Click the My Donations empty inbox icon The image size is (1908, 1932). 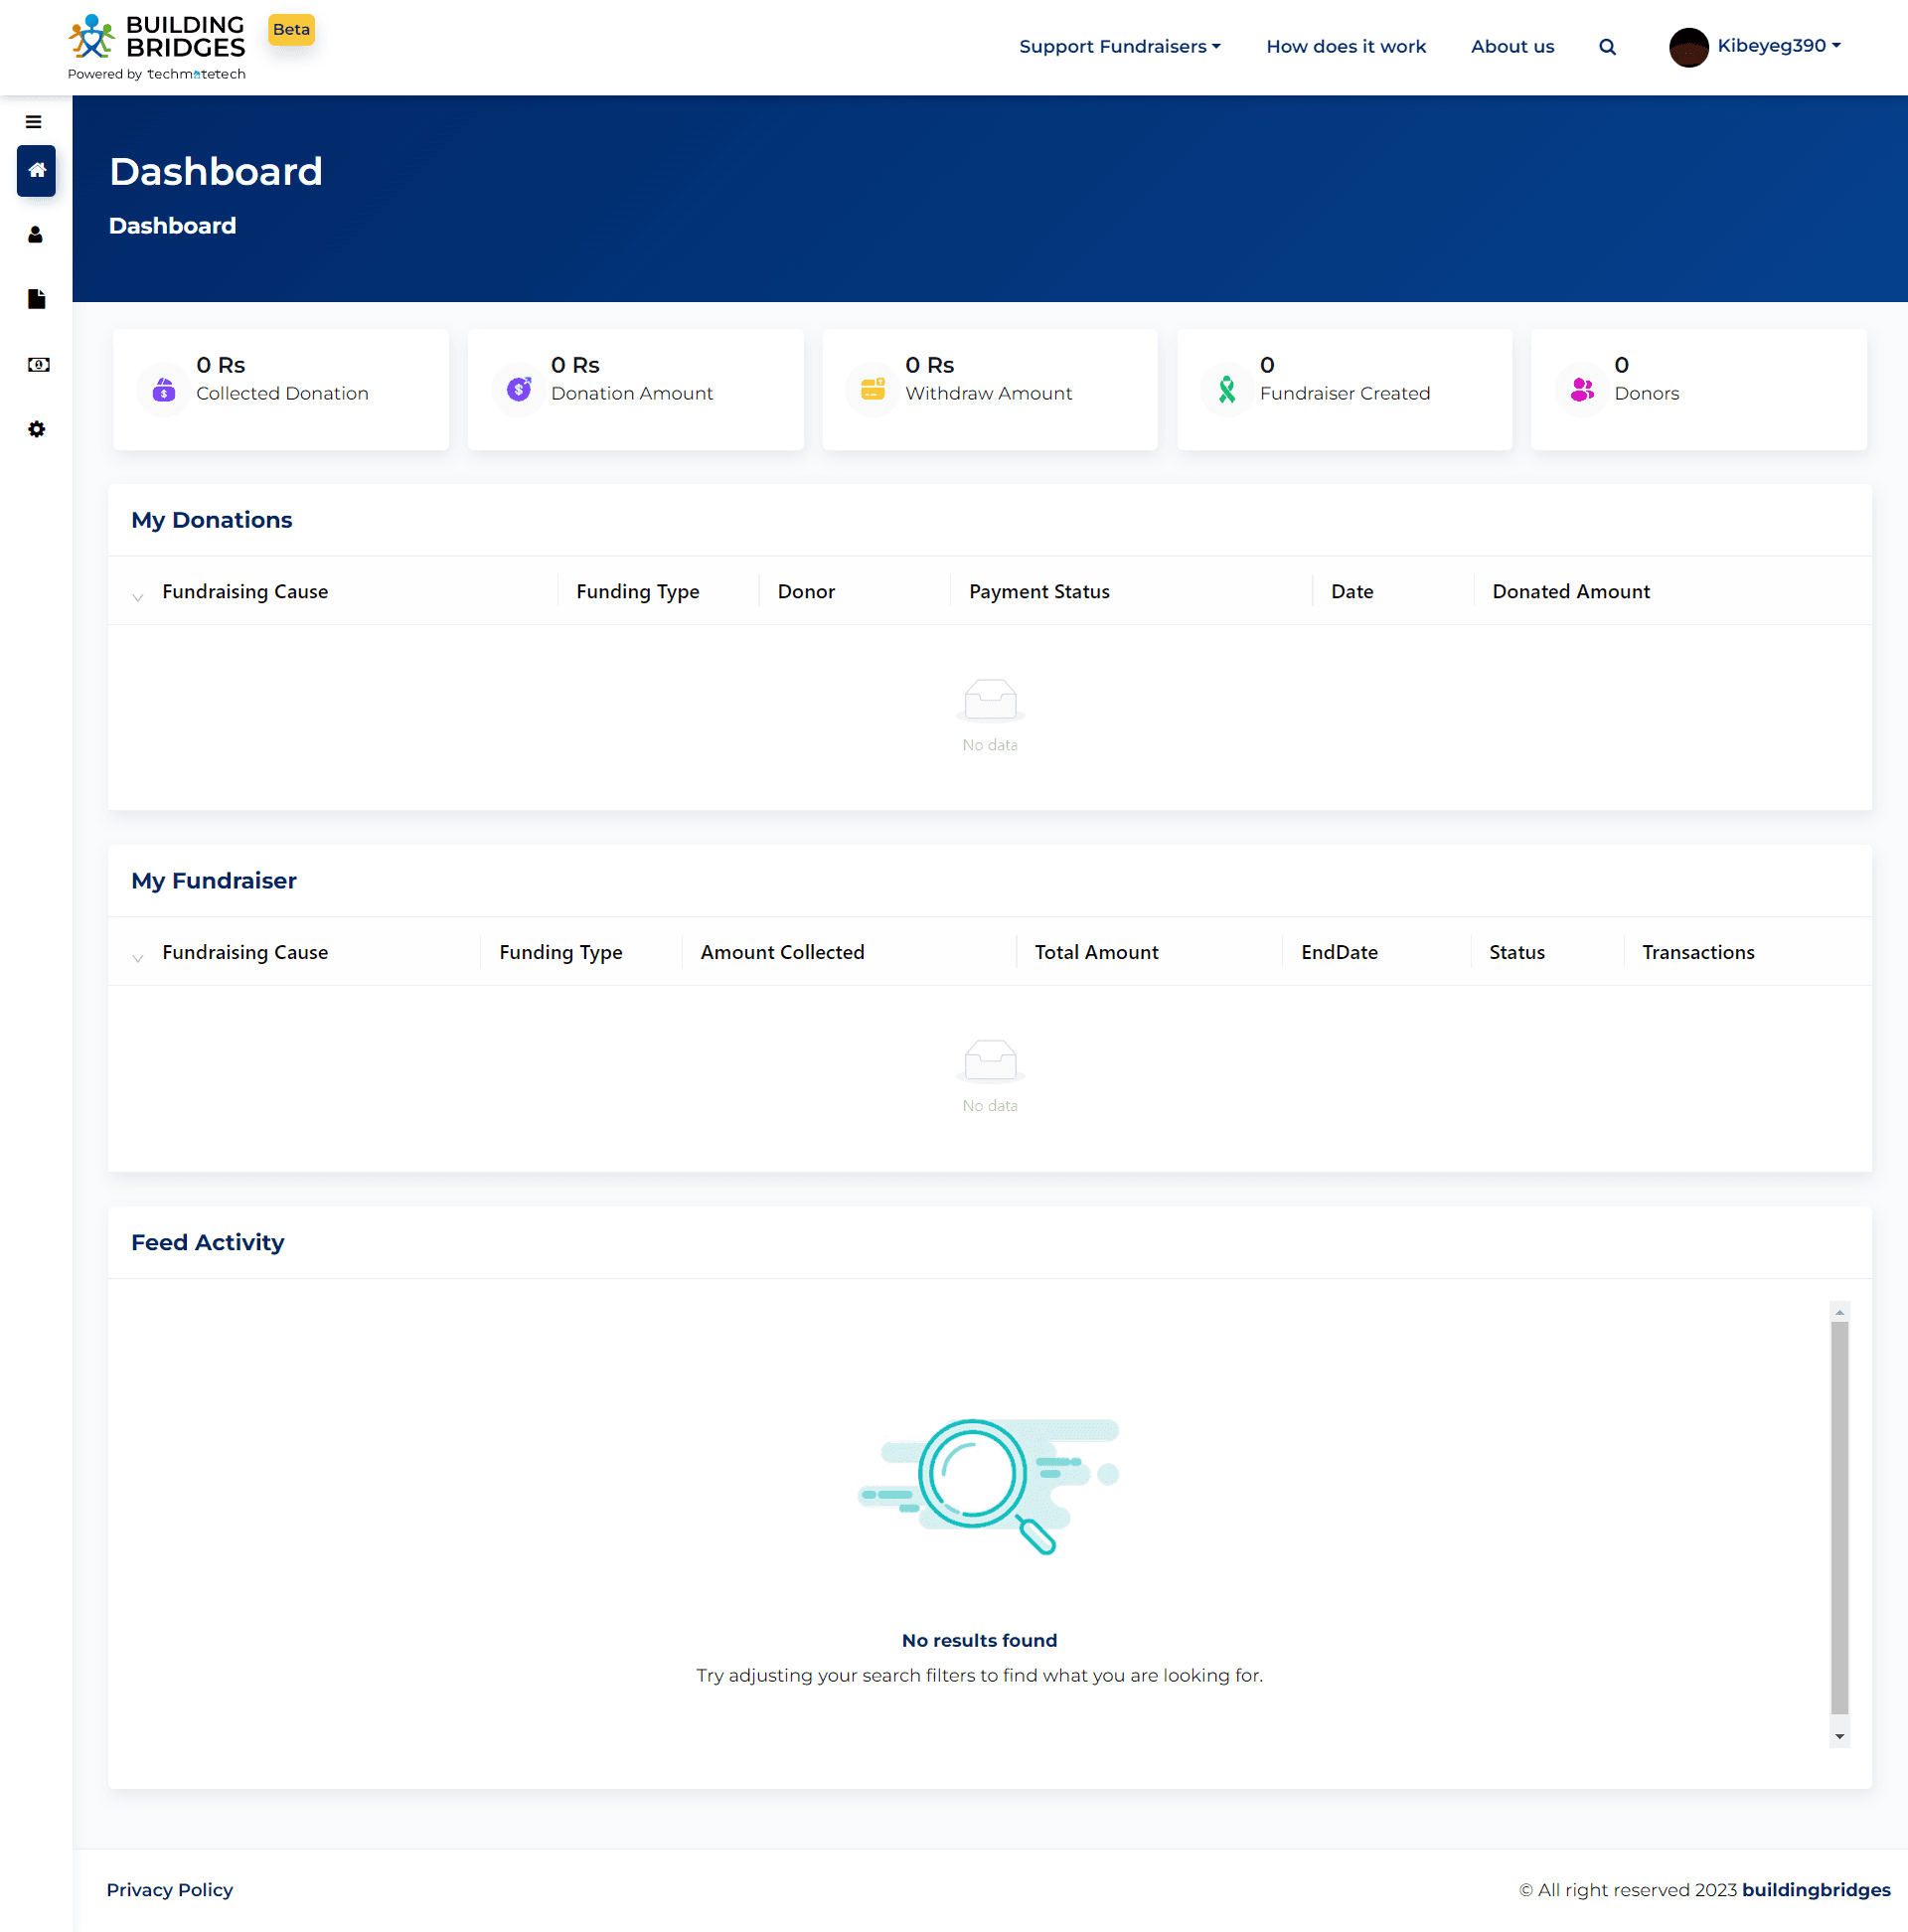(x=990, y=700)
